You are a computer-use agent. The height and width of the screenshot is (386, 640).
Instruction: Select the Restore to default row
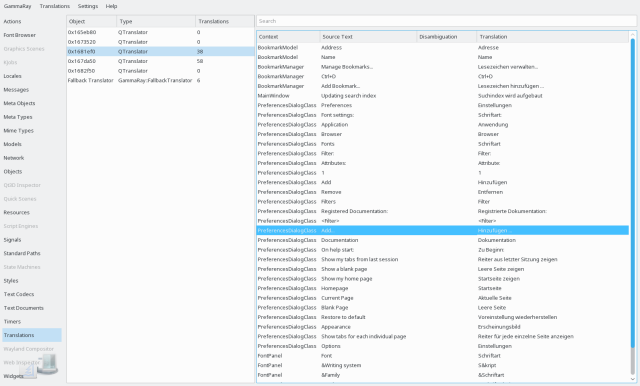(443, 317)
